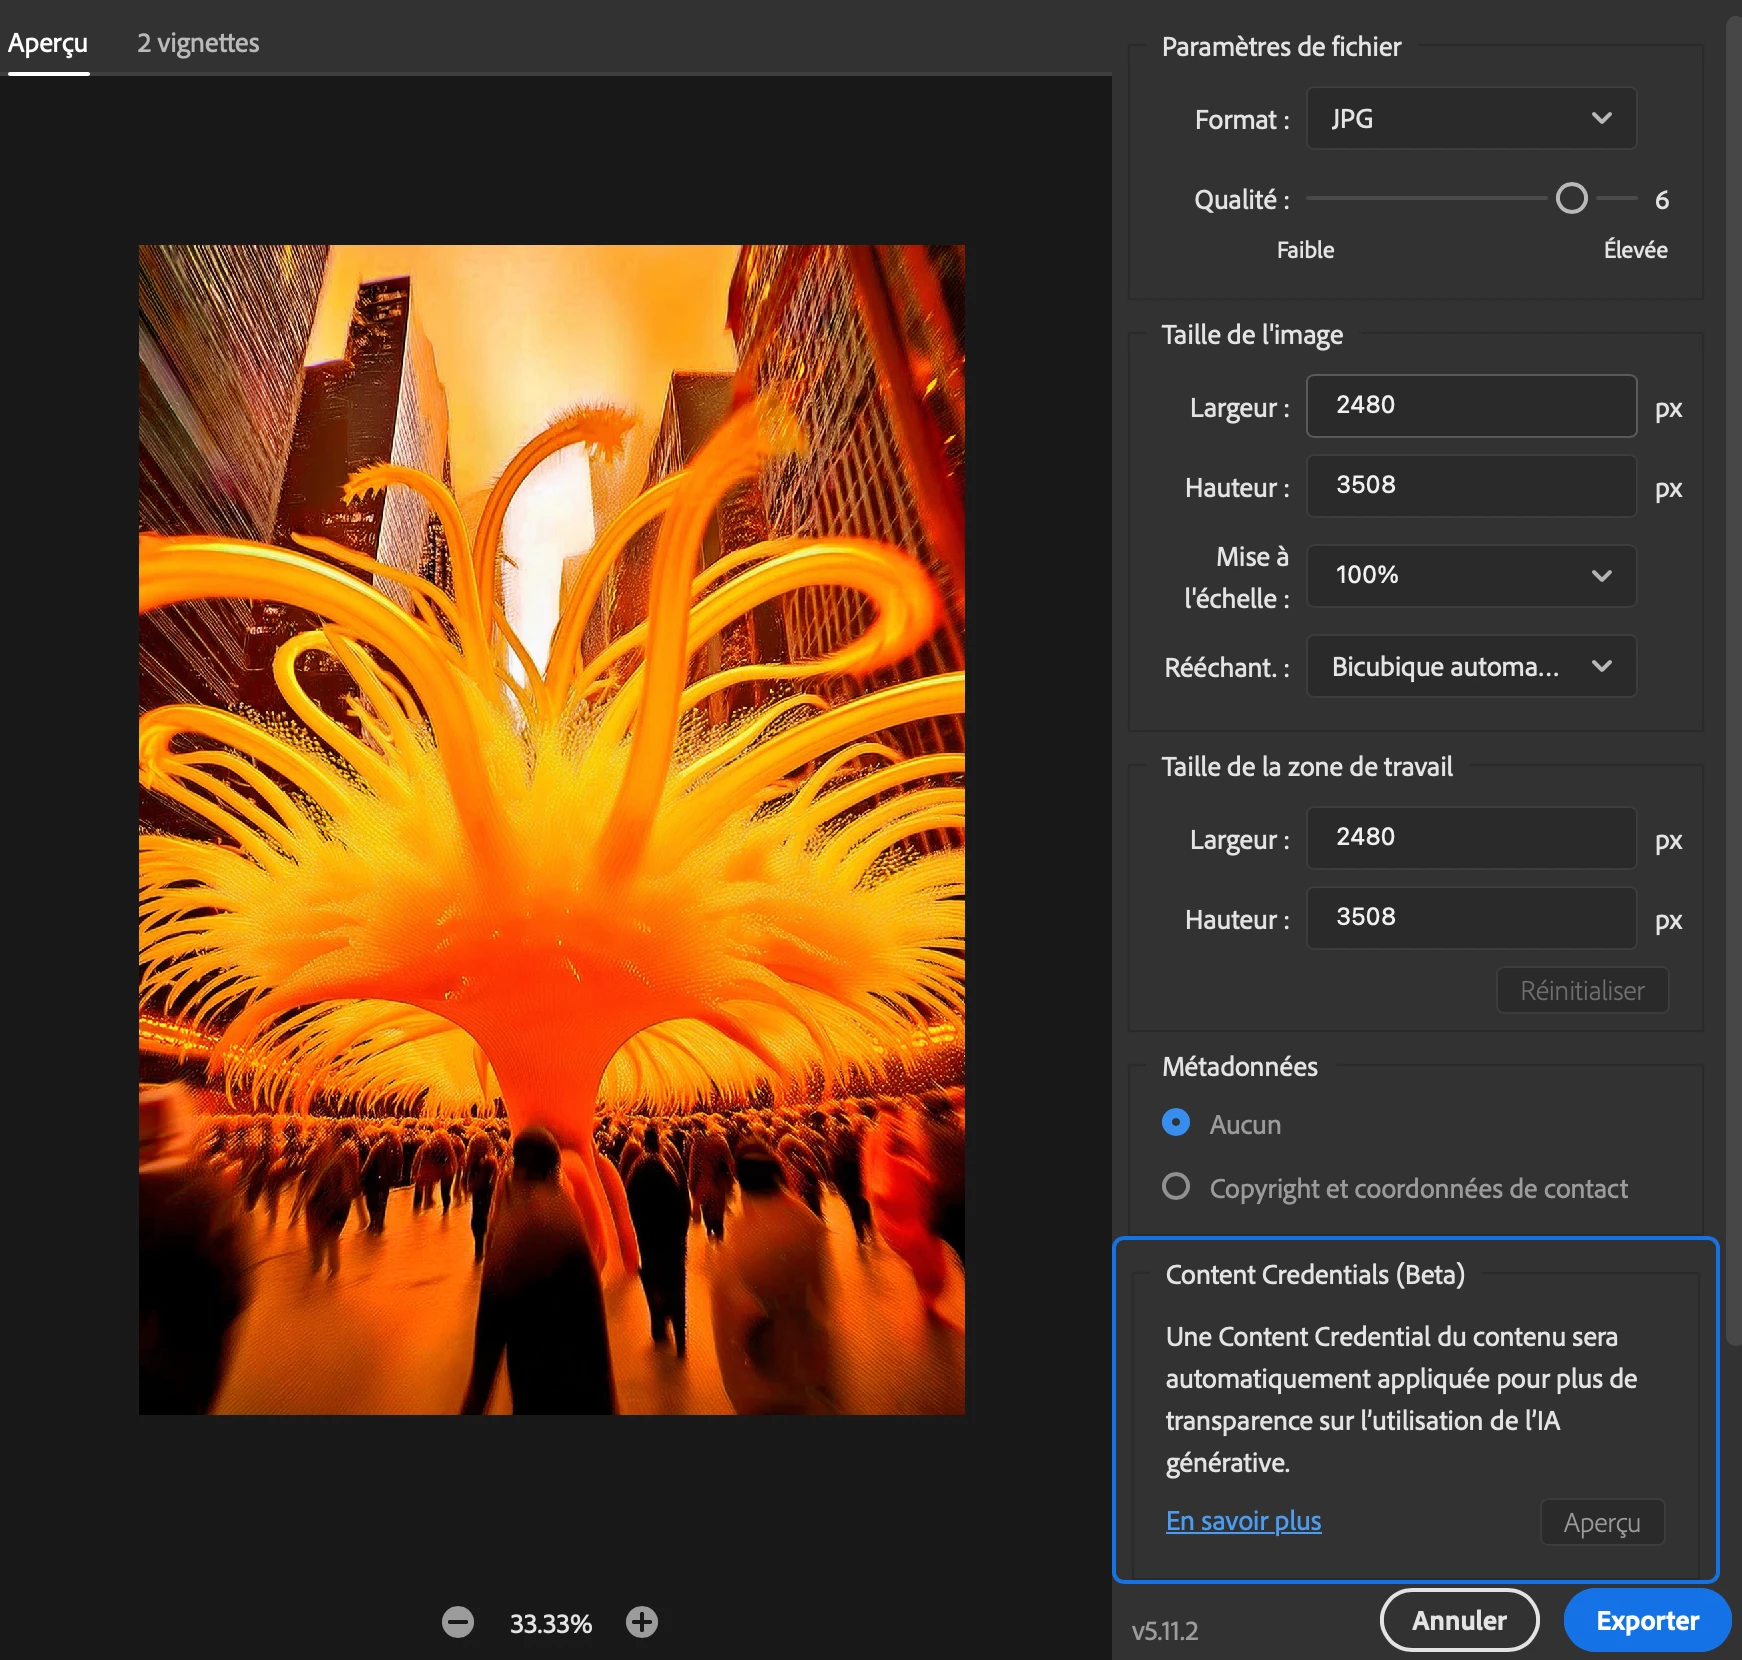Open the Format dropdown showing JPG
The height and width of the screenshot is (1660, 1742).
click(x=1471, y=119)
